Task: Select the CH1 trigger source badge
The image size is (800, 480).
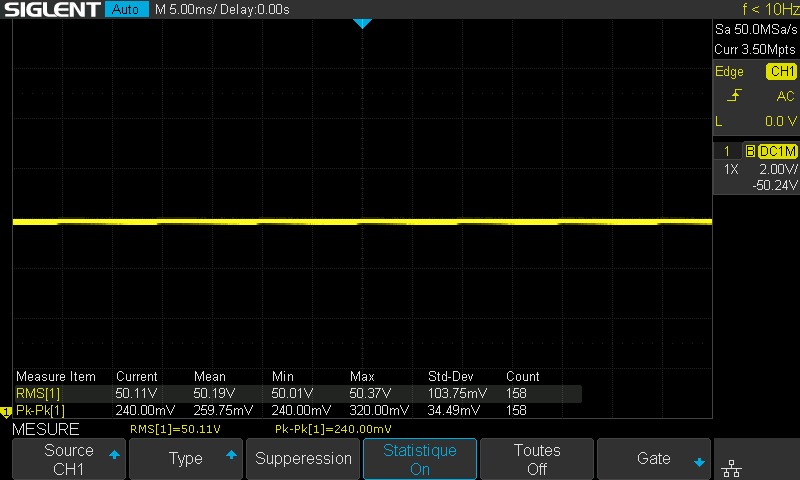Action: pos(781,71)
